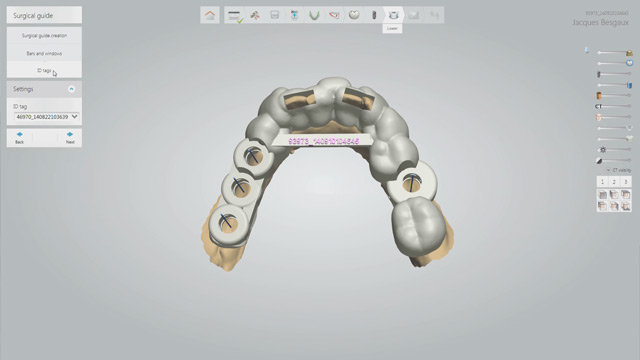Switch to Surgical guide creation tab
This screenshot has width=640, height=360.
point(44,36)
